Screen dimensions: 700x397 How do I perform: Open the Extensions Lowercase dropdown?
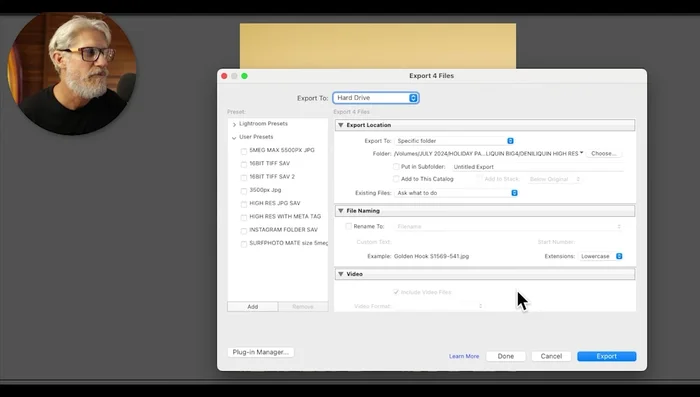point(601,256)
